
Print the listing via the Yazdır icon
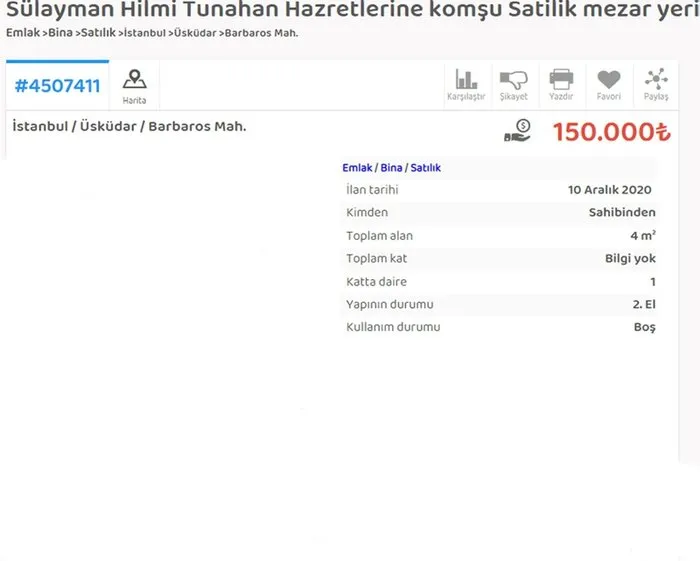coord(561,84)
